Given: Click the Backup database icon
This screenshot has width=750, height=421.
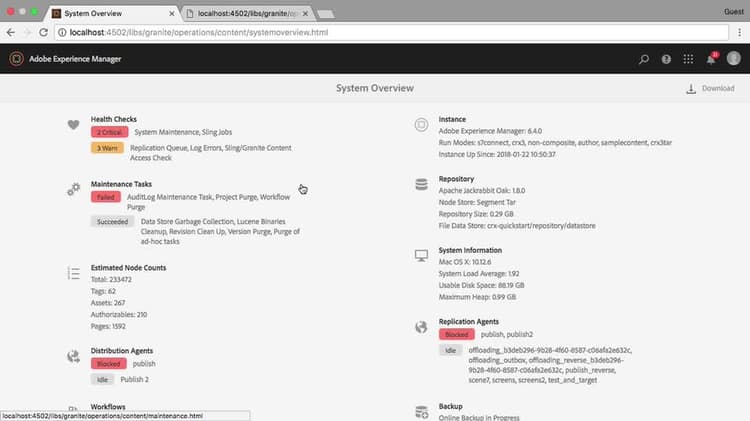Looking at the screenshot, I should 421,412.
